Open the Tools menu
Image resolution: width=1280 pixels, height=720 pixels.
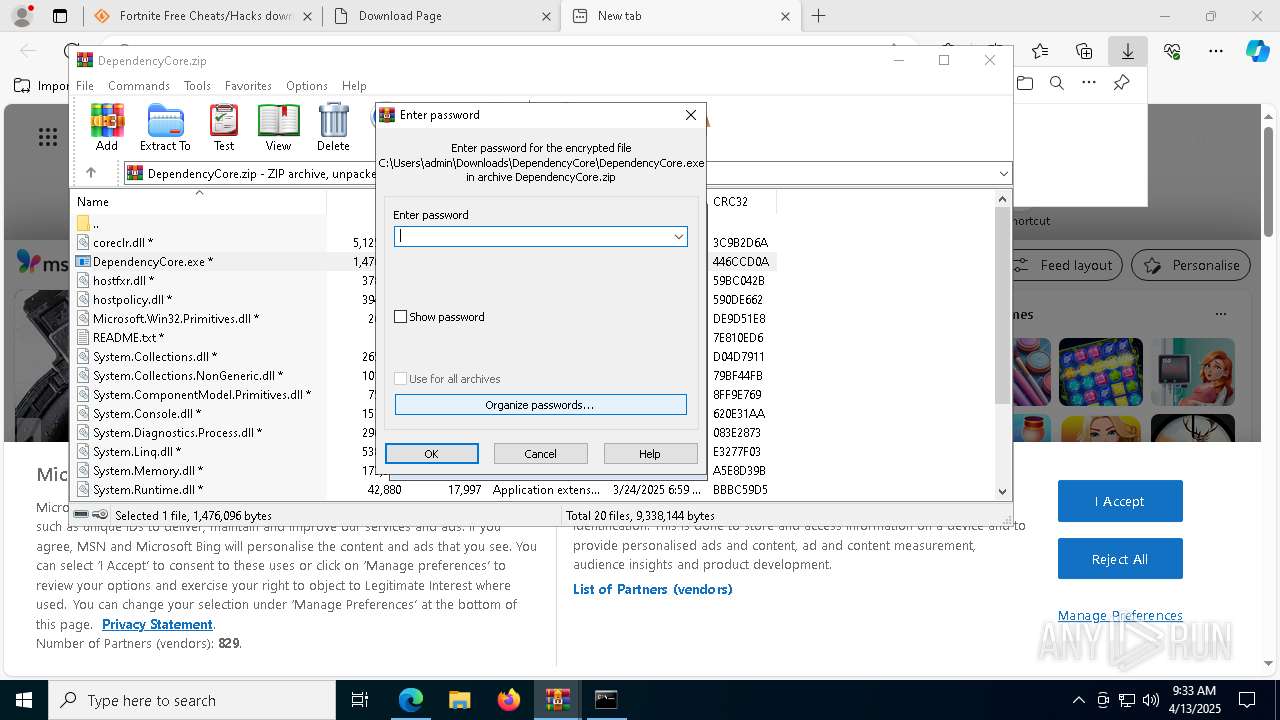point(197,86)
